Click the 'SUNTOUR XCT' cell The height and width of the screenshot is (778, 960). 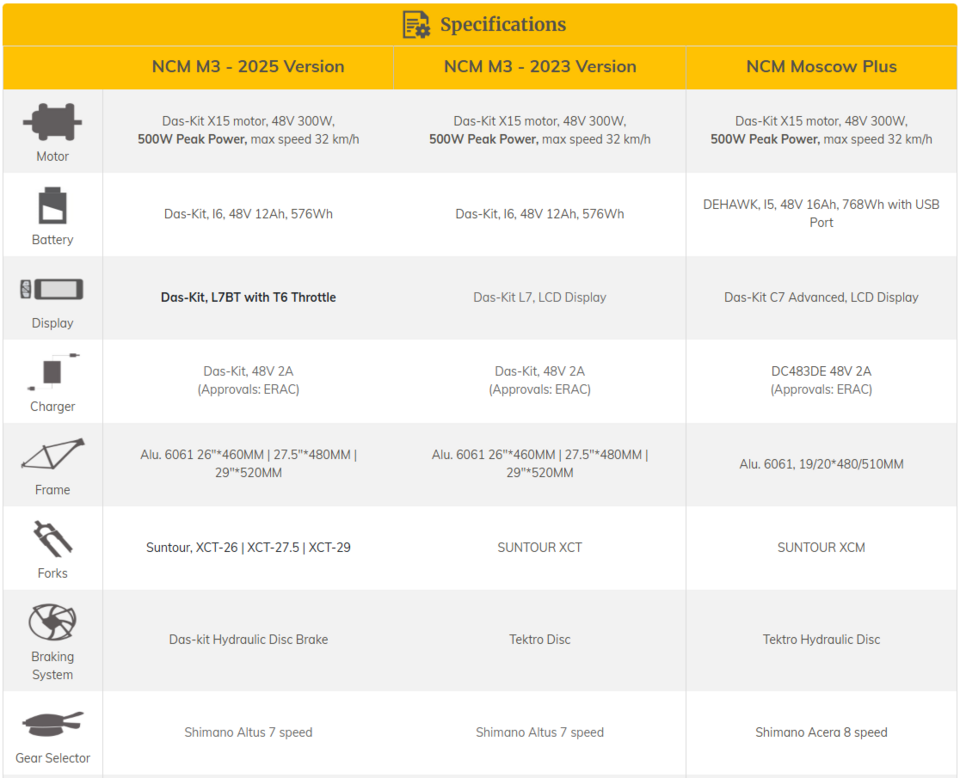540,547
